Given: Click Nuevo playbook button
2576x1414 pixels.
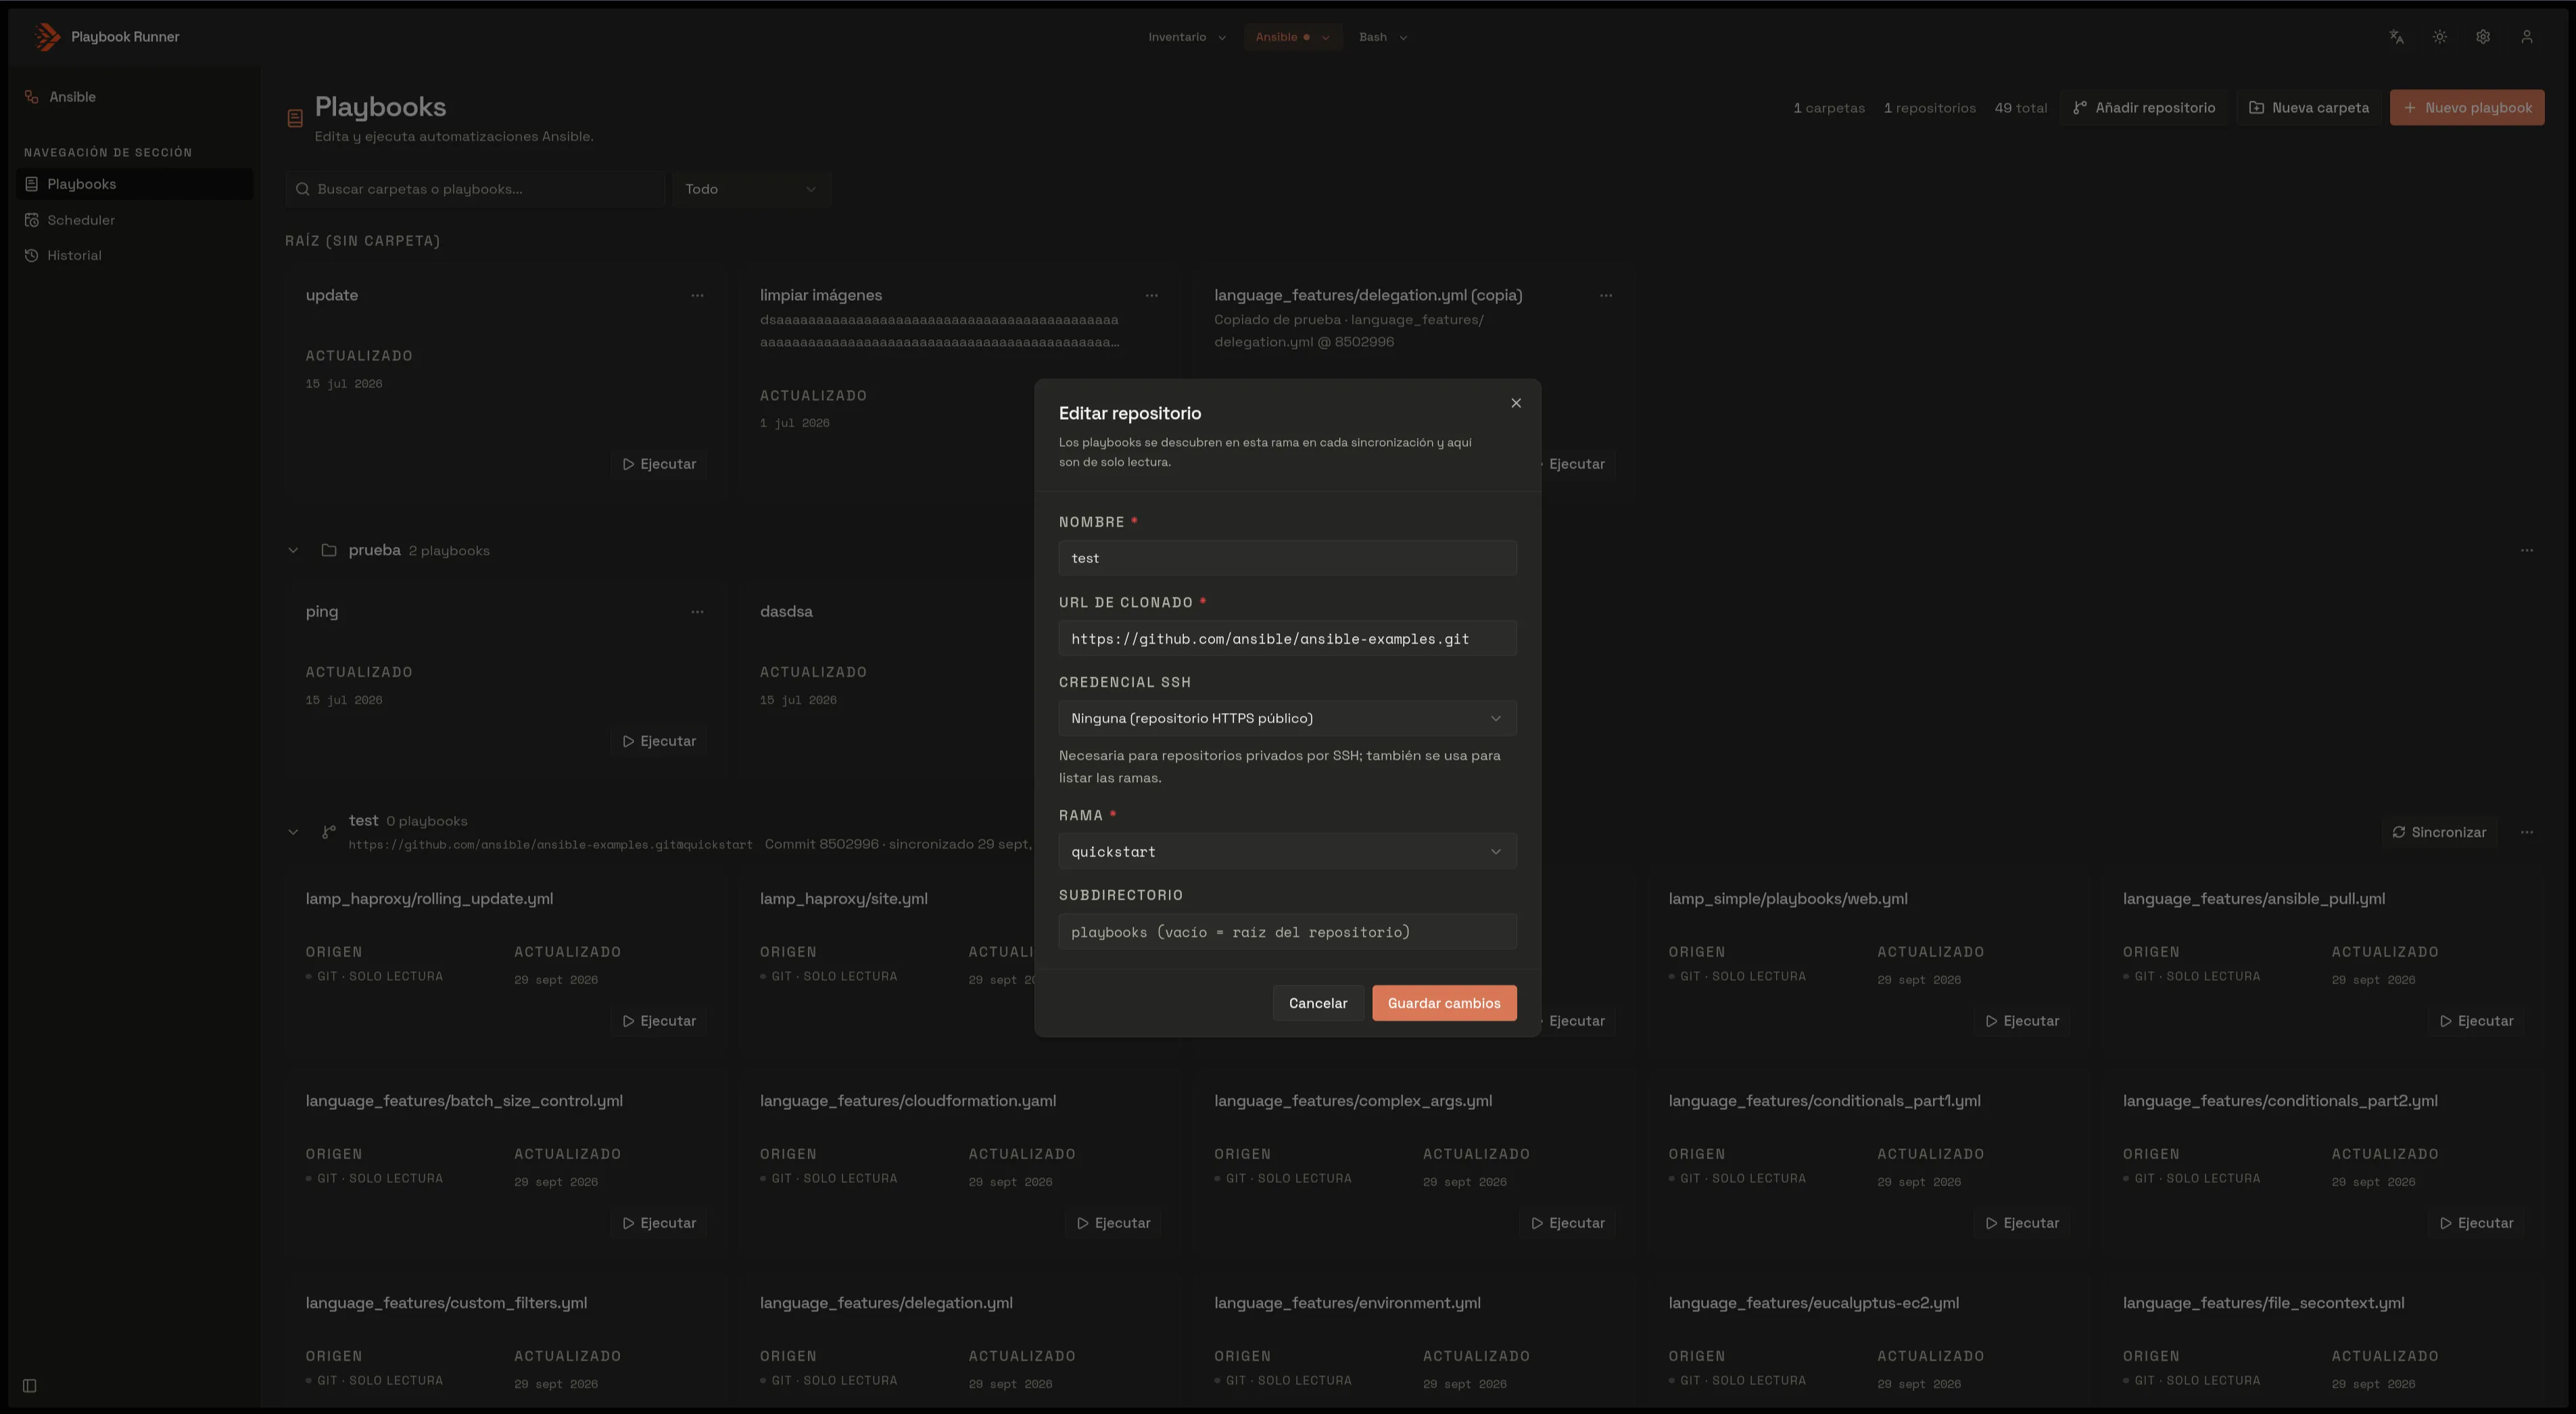Looking at the screenshot, I should tap(2467, 108).
